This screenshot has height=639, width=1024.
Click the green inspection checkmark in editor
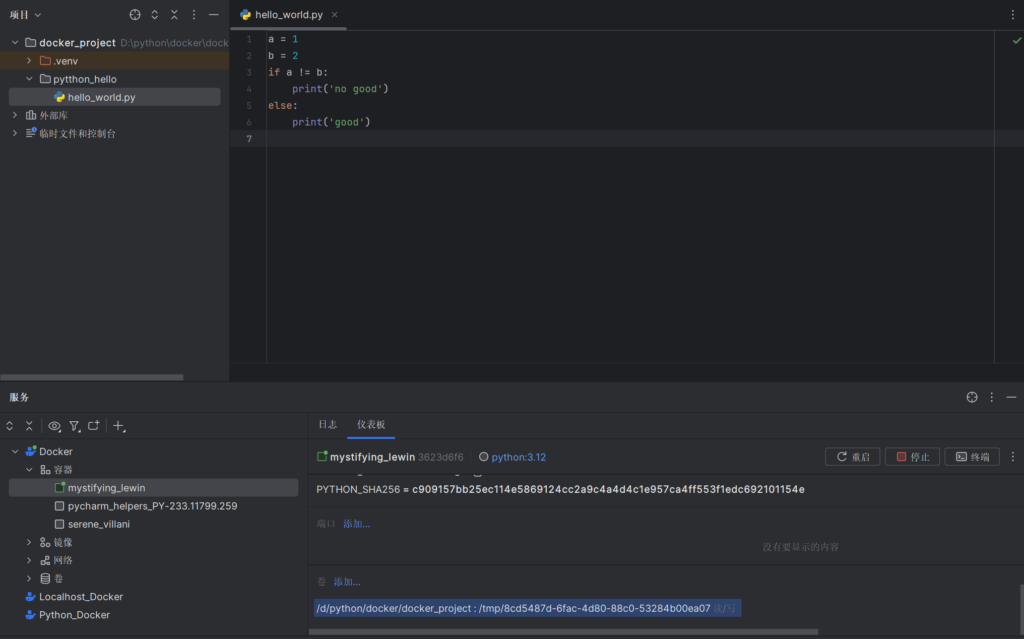point(1017,40)
